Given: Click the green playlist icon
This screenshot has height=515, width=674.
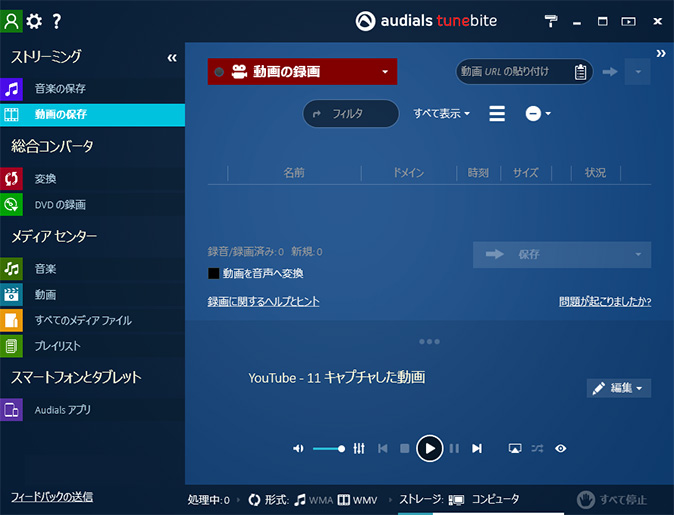Looking at the screenshot, I should (x=11, y=346).
